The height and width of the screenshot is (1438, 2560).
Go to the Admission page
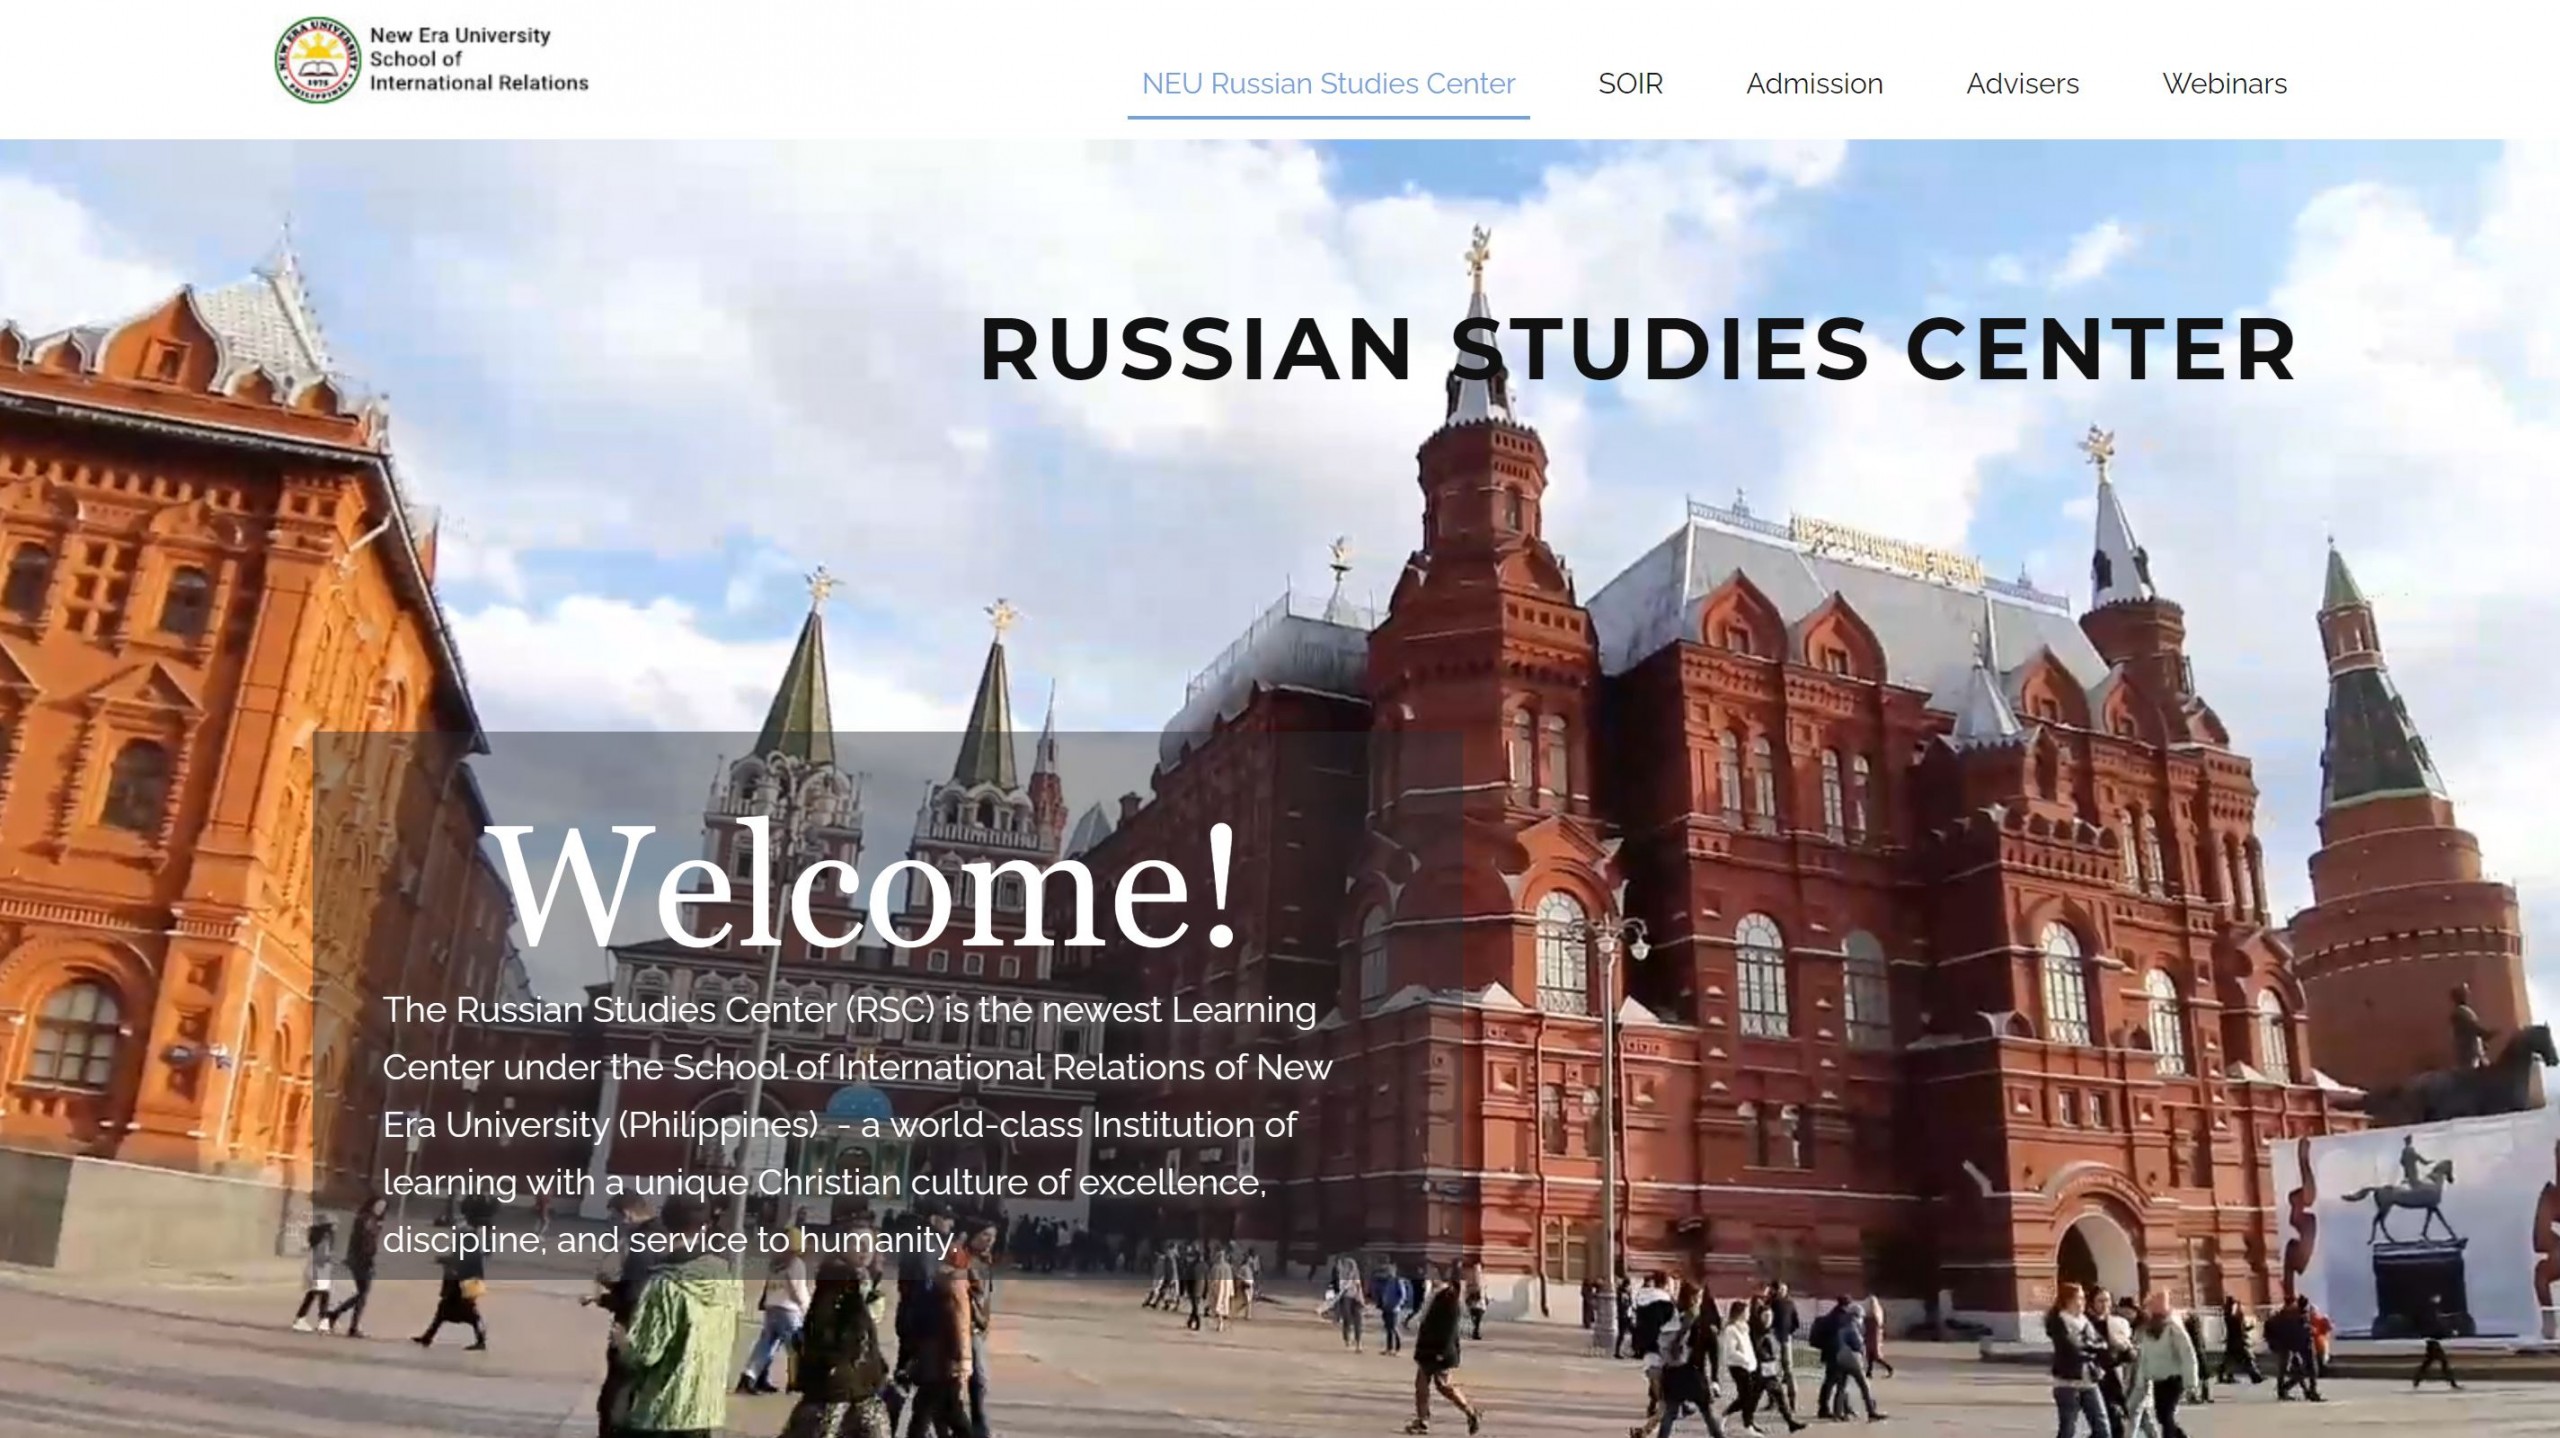click(1814, 83)
